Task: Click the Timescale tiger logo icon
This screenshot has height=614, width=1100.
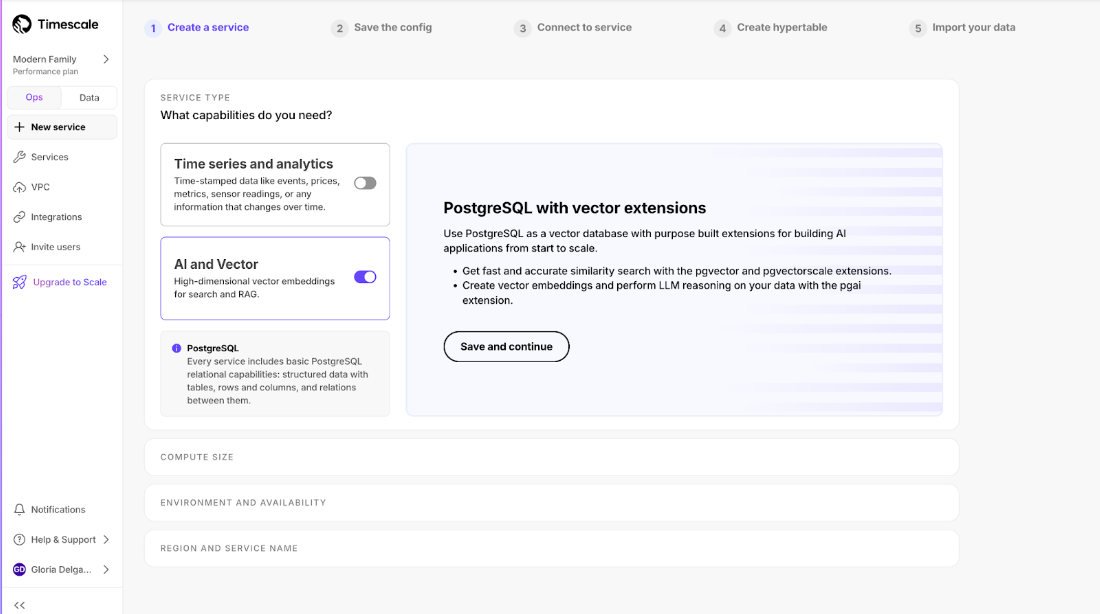Action: 22,24
